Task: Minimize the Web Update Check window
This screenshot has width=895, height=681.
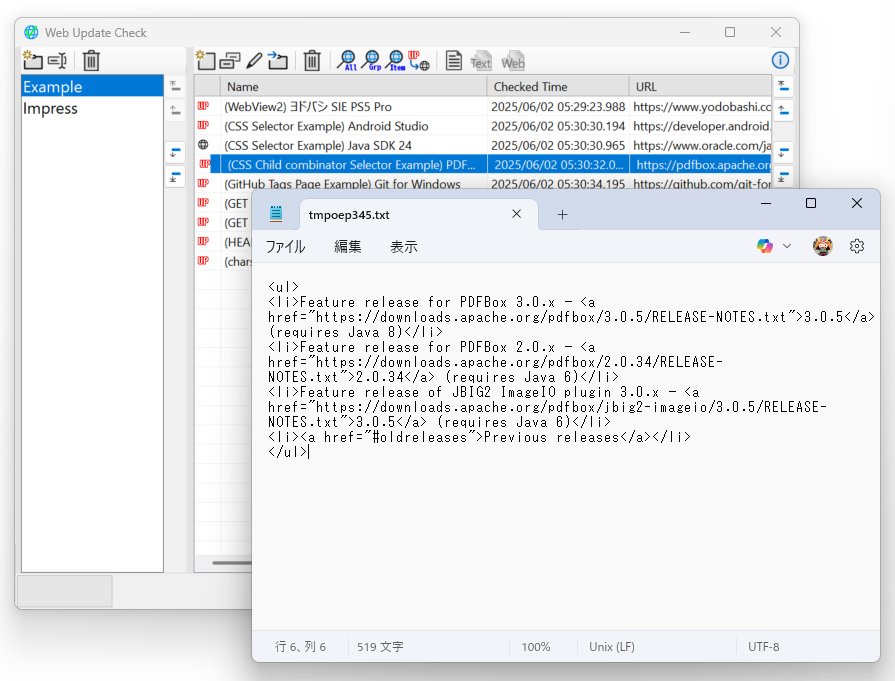Action: tap(685, 33)
